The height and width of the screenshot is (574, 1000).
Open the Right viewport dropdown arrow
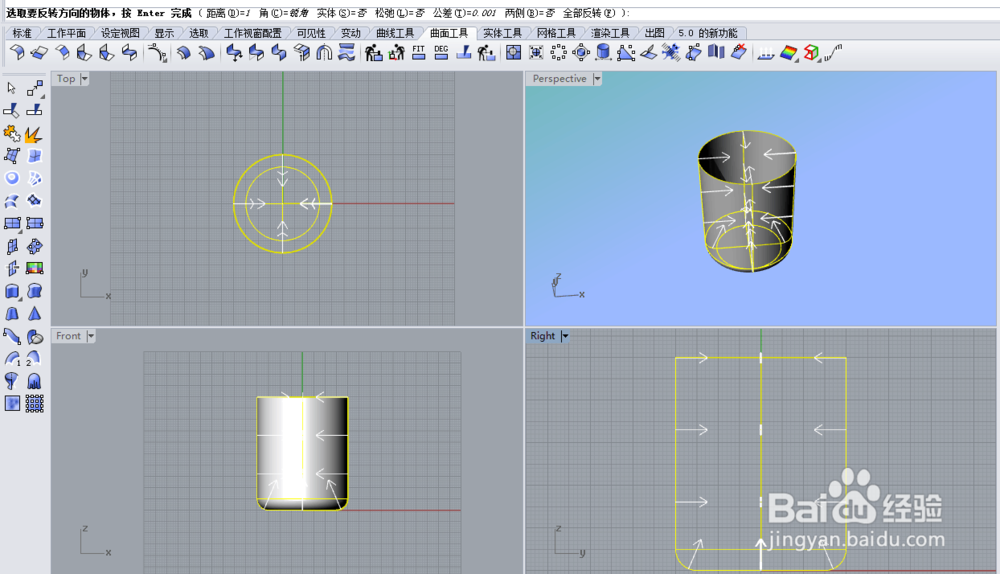coord(564,335)
